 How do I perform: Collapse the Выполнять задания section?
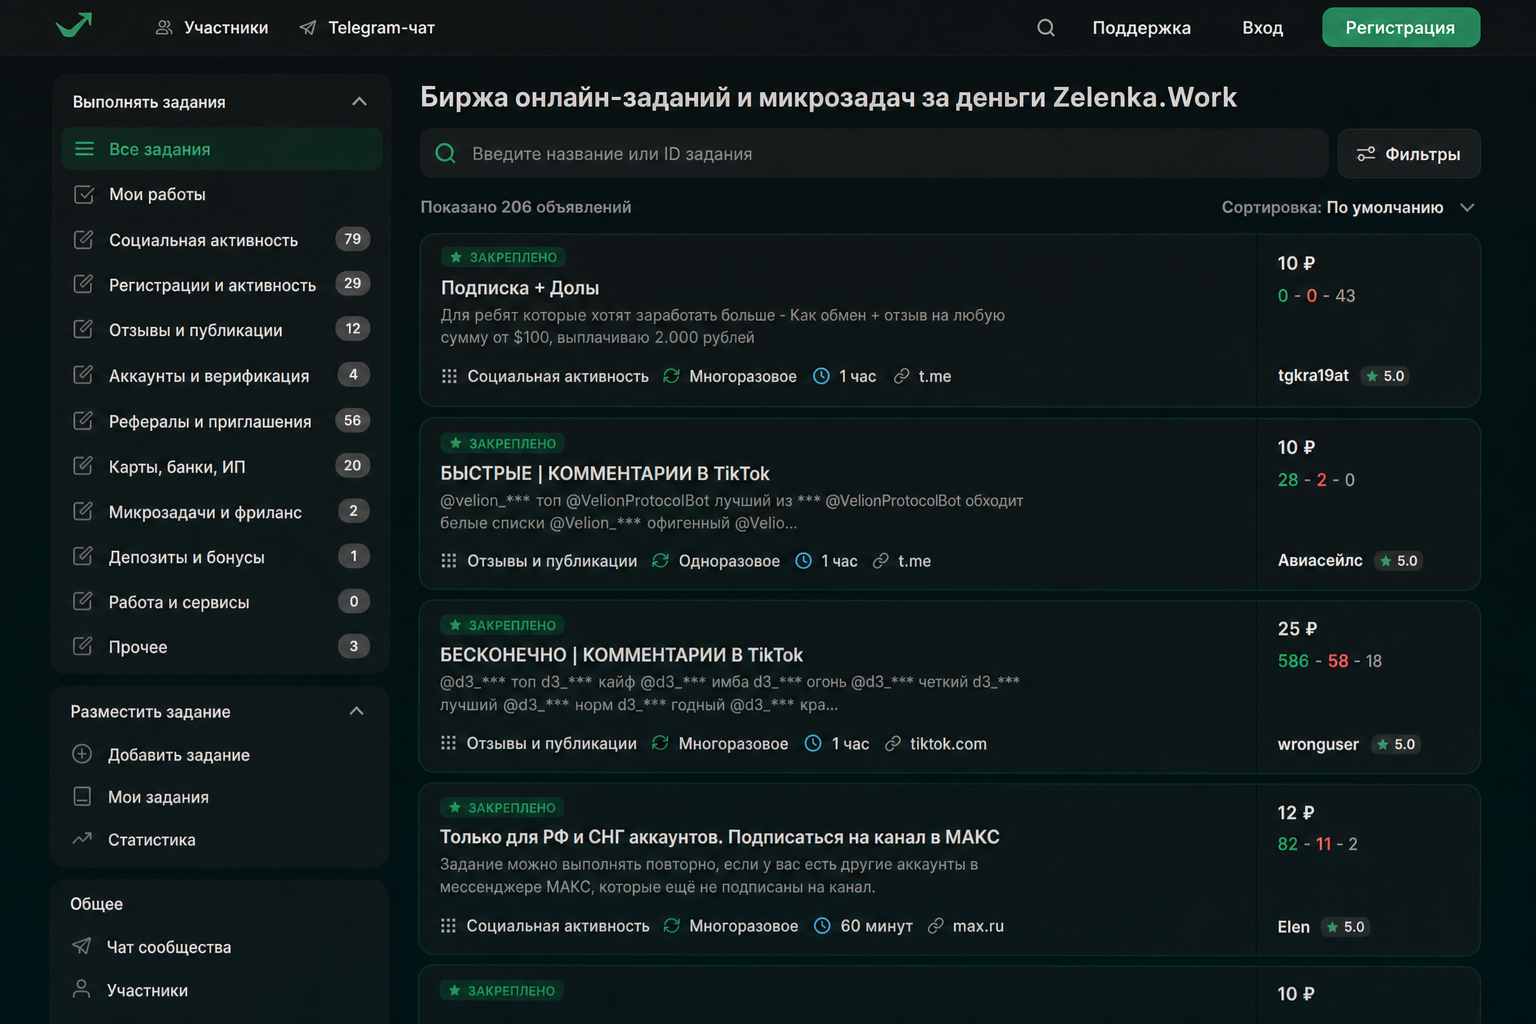[x=359, y=102]
